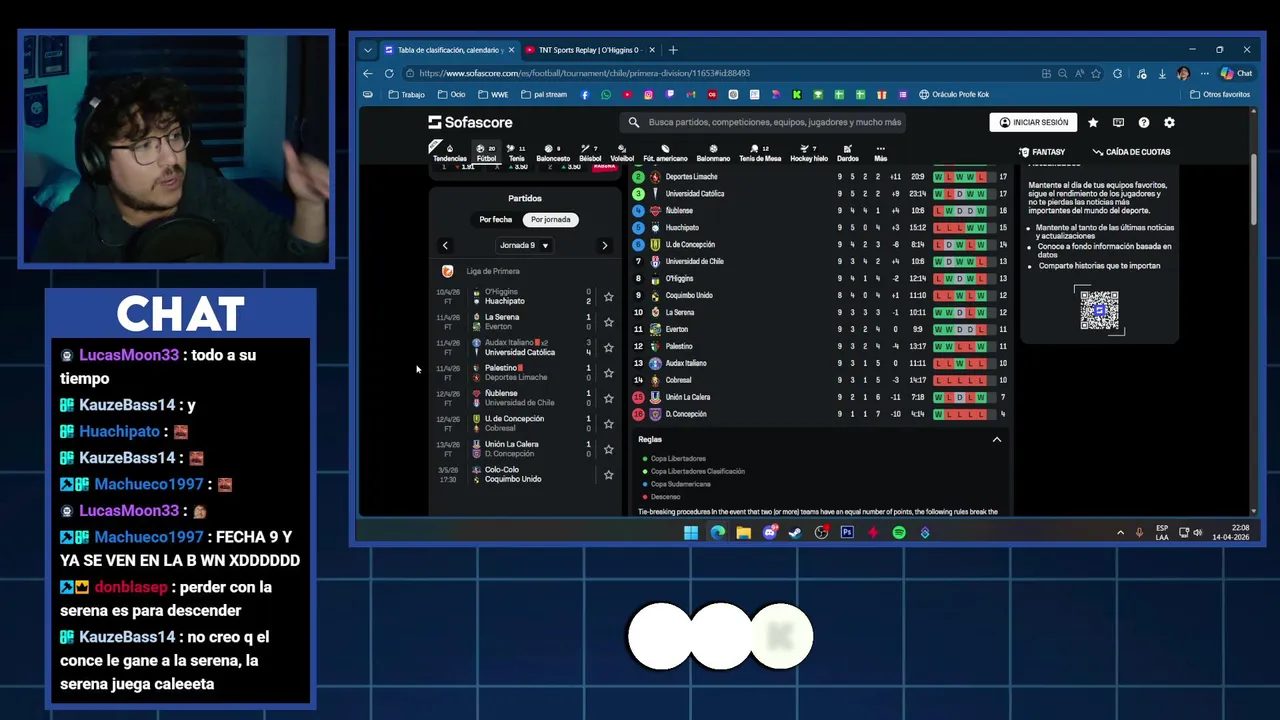Open Sofascore favorites star in header
Image resolution: width=1280 pixels, height=720 pixels.
(1093, 122)
